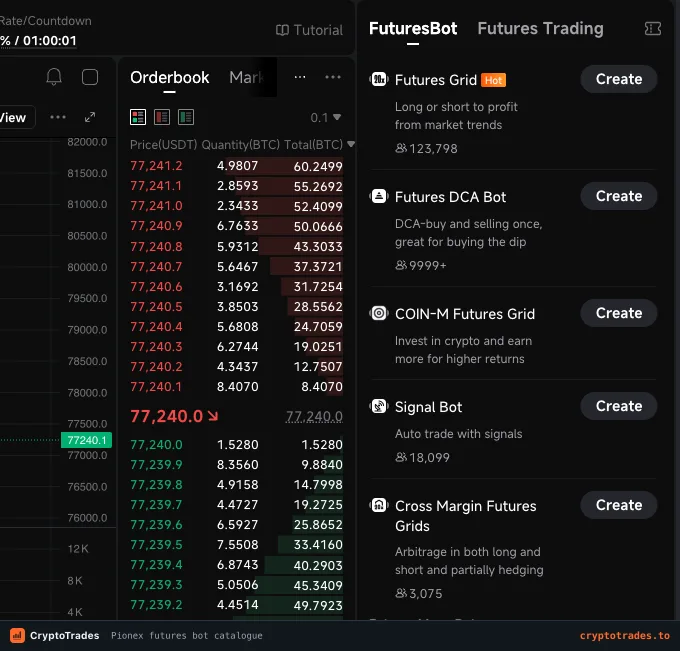Select bid price 77,239.4
Viewport: 680px width, 651px height.
156,565
